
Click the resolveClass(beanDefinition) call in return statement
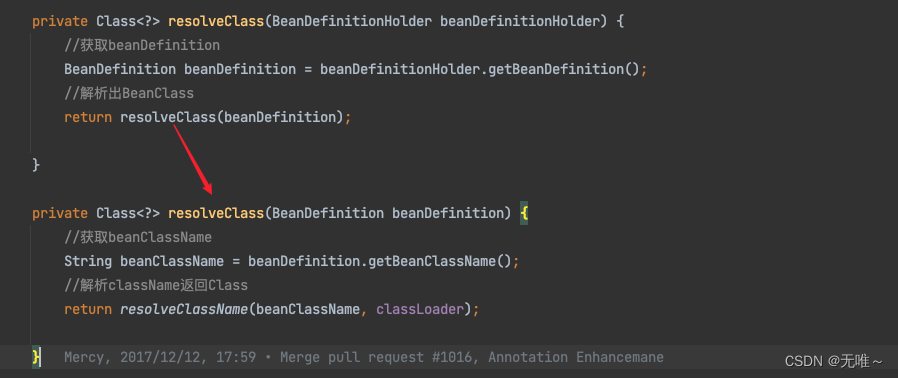[231, 117]
